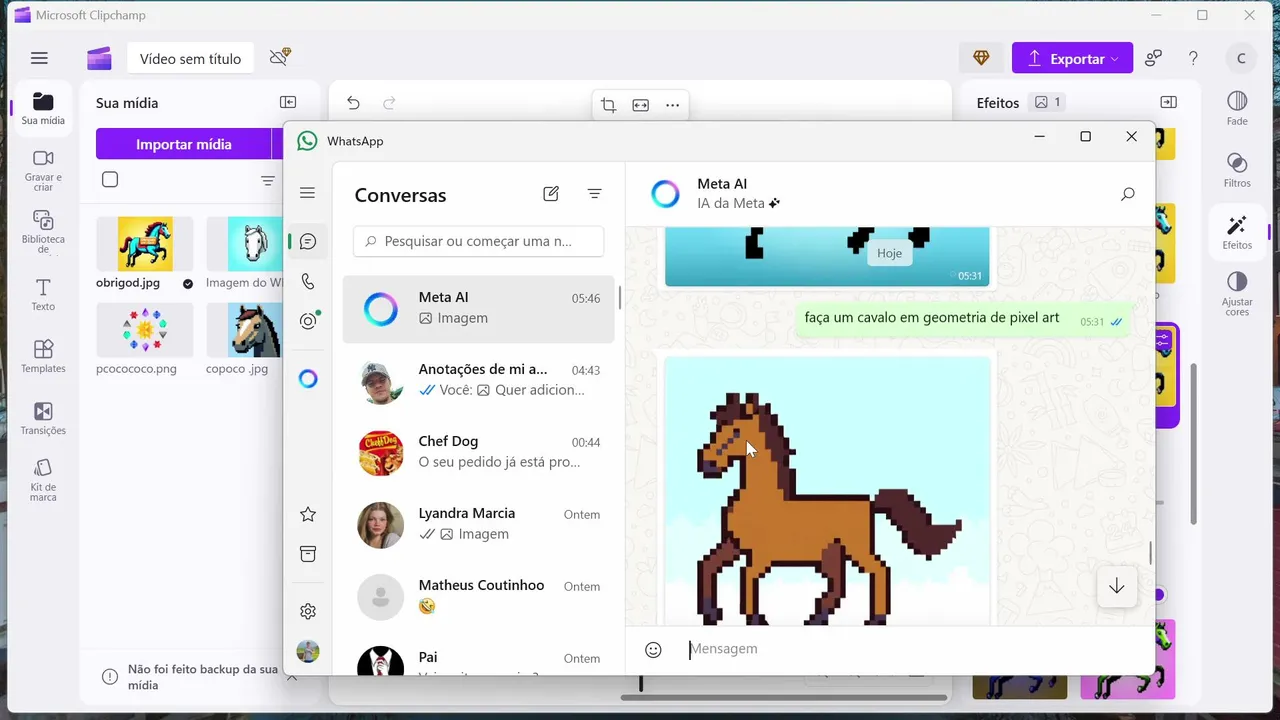Open Clipchamp hamburger menu

(39, 58)
